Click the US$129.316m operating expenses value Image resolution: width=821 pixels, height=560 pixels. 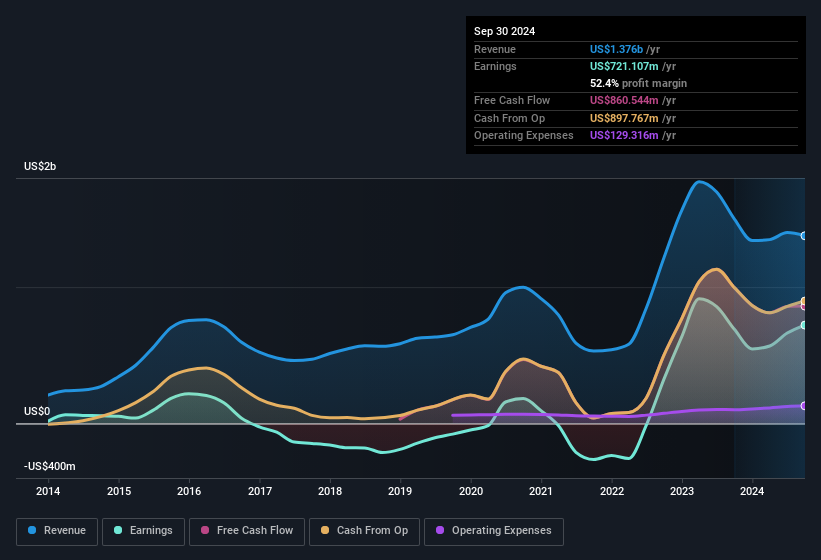(624, 136)
